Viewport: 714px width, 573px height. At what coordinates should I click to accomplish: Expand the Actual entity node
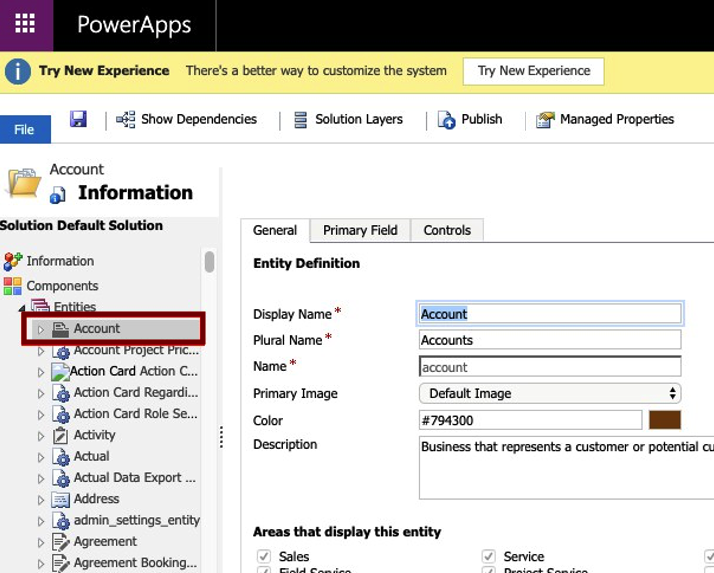[x=41, y=457]
